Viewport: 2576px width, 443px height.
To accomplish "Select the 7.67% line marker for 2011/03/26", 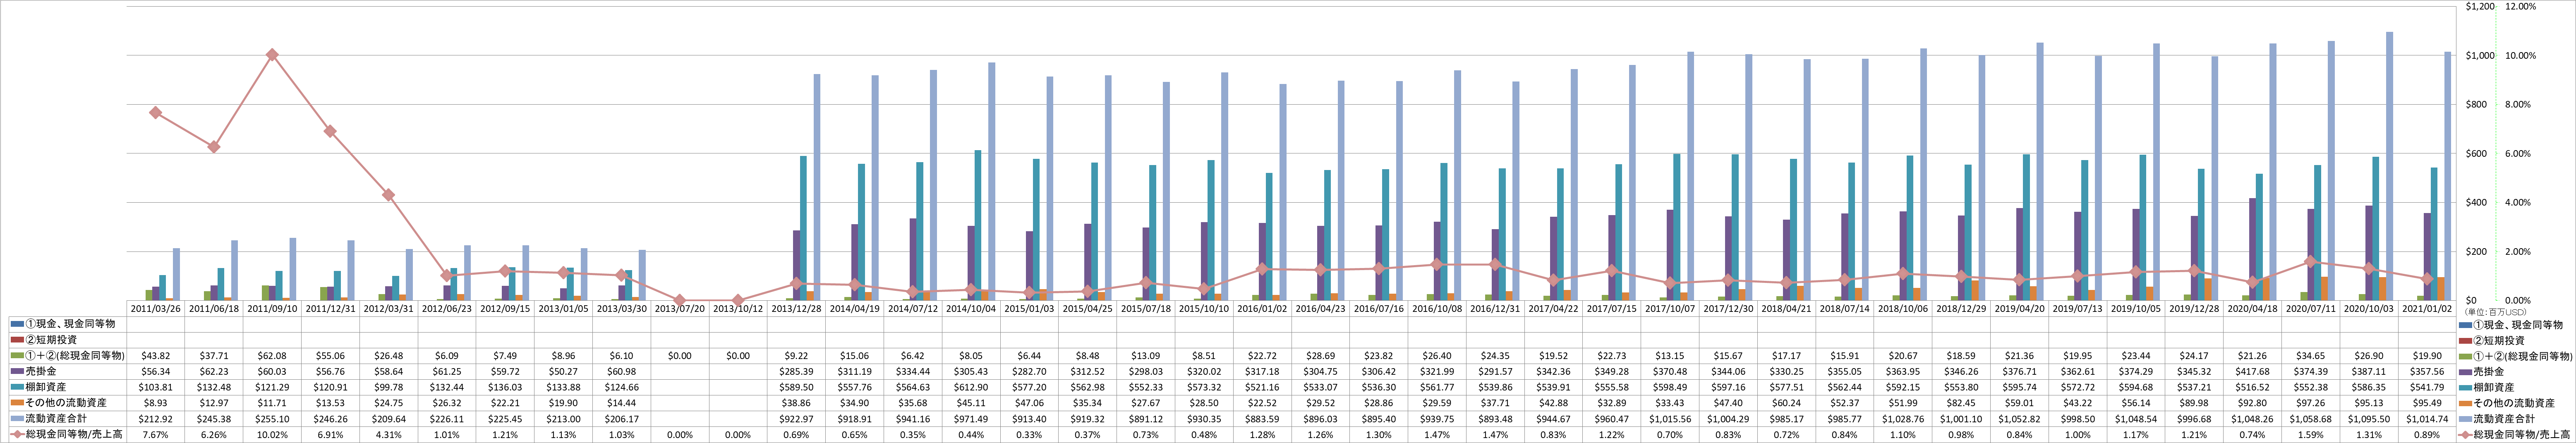I will tap(155, 113).
